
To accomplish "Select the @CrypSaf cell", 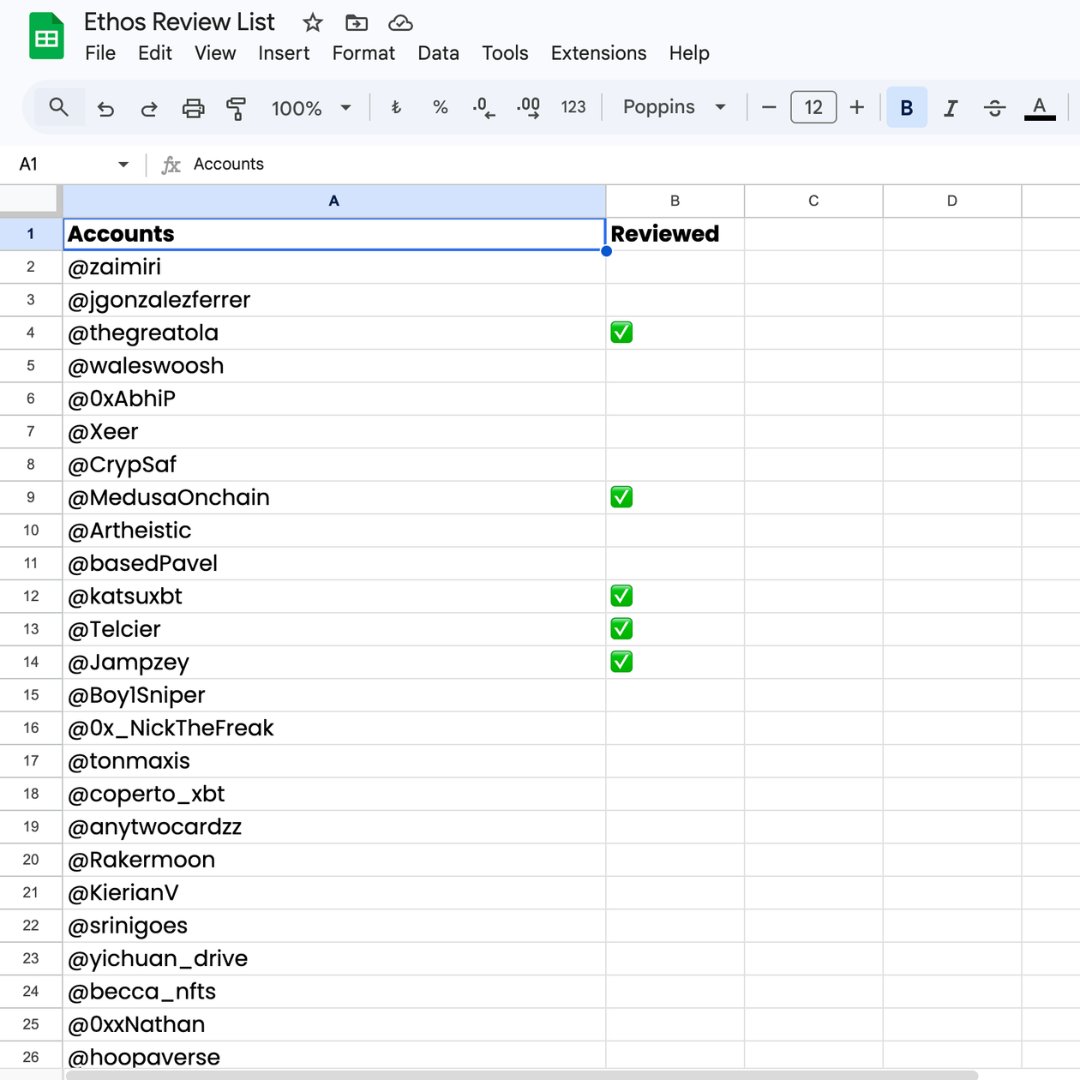I will click(x=334, y=464).
